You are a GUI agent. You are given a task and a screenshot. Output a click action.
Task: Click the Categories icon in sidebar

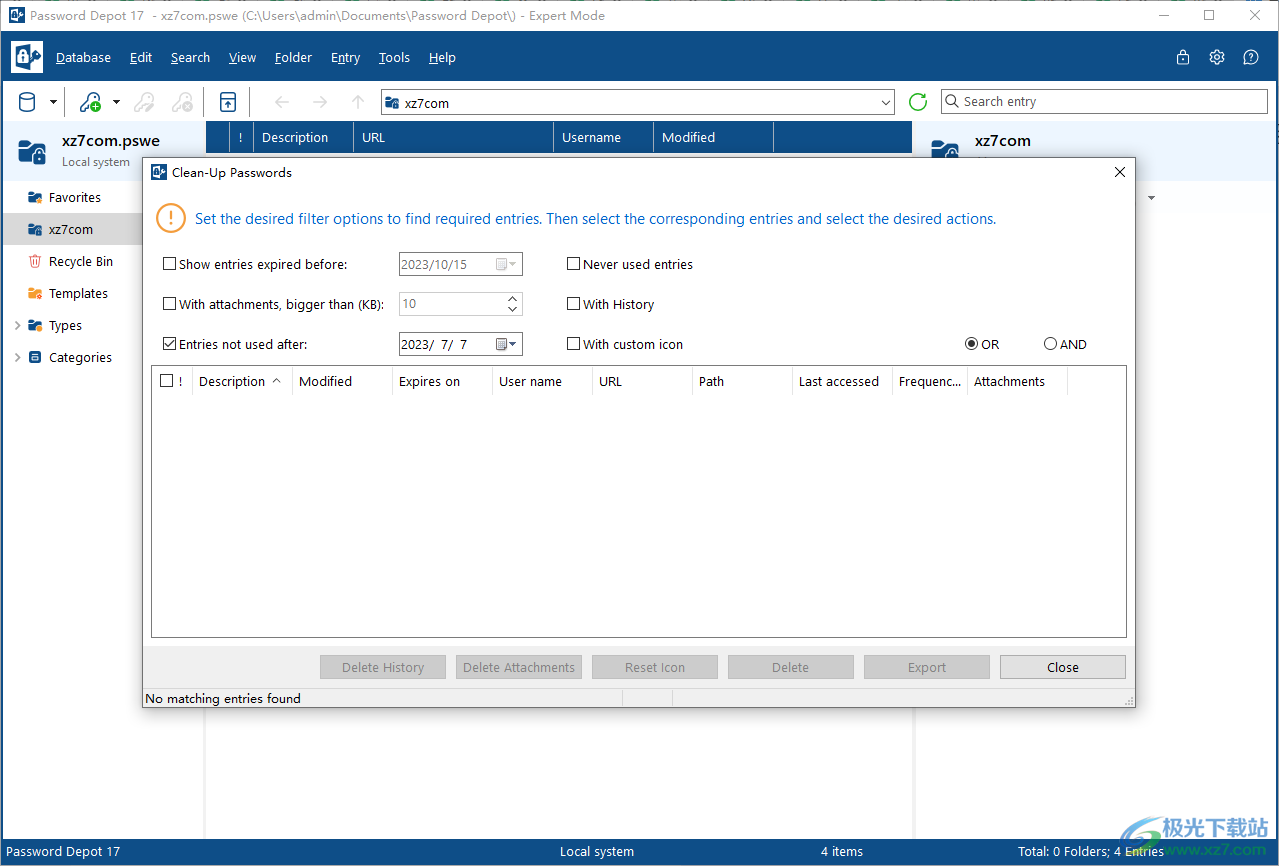tap(35, 357)
